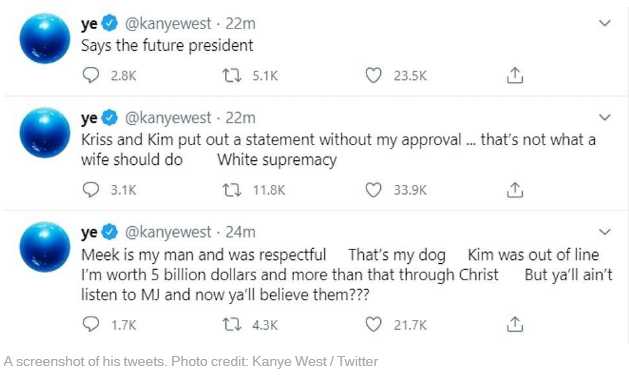Retweet the "Says the future president" tweet
This screenshot has height=380, width=629.
tap(232, 75)
